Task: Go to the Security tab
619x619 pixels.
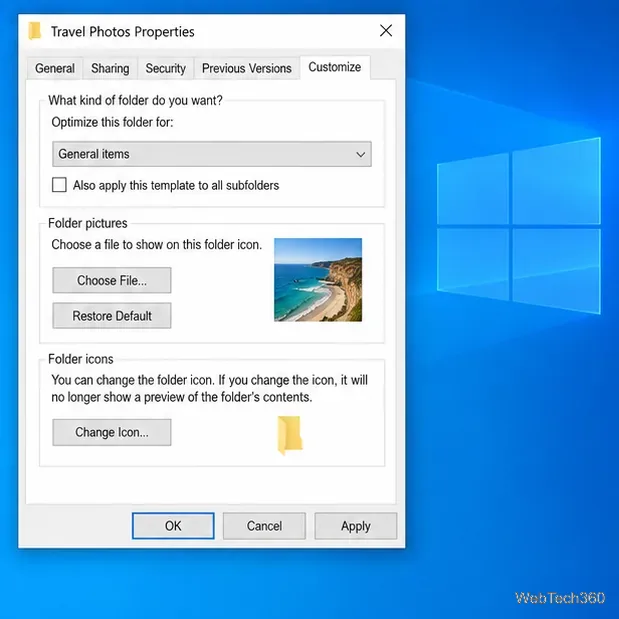Action: tap(165, 68)
